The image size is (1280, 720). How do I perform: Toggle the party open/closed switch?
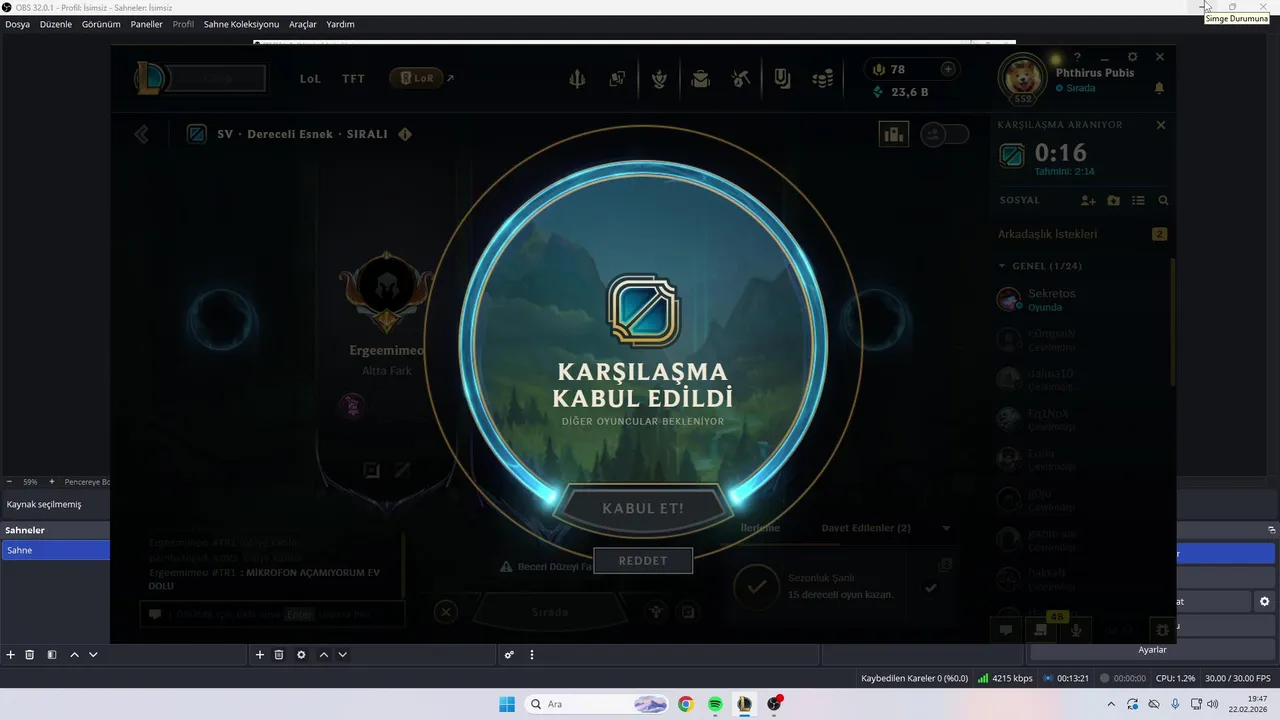(x=945, y=134)
